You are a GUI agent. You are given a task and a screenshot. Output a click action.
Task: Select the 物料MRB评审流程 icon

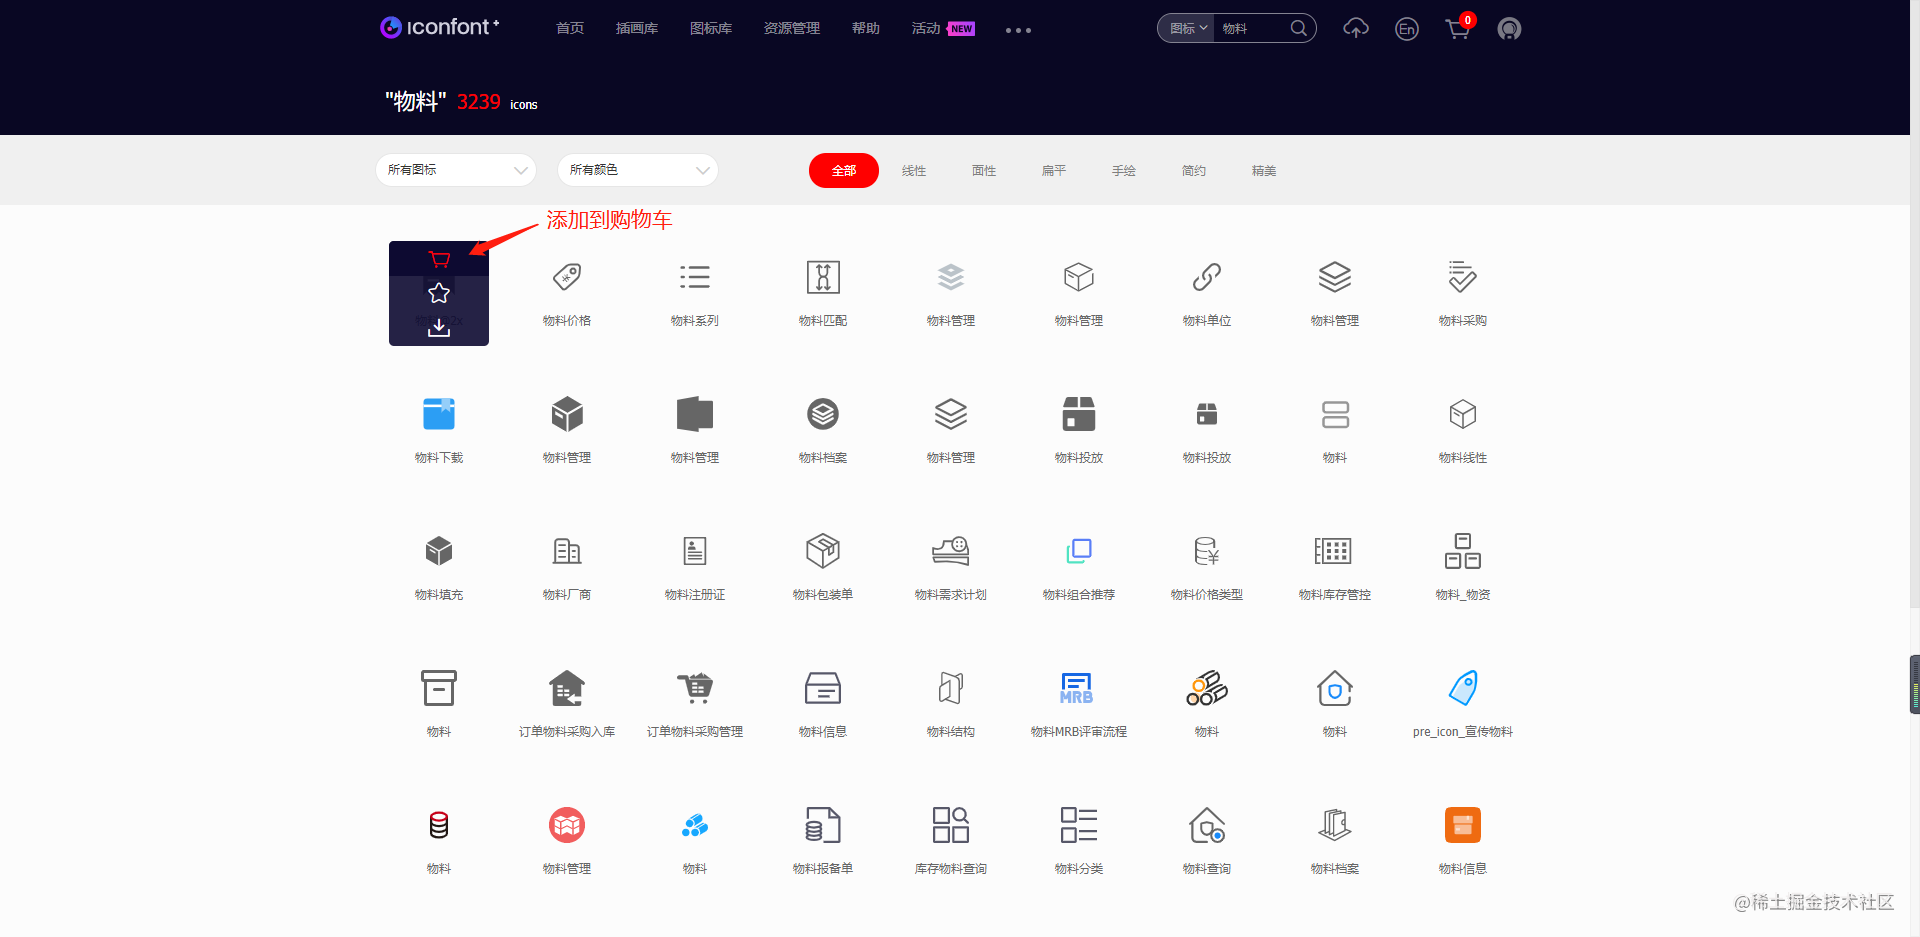click(x=1077, y=700)
